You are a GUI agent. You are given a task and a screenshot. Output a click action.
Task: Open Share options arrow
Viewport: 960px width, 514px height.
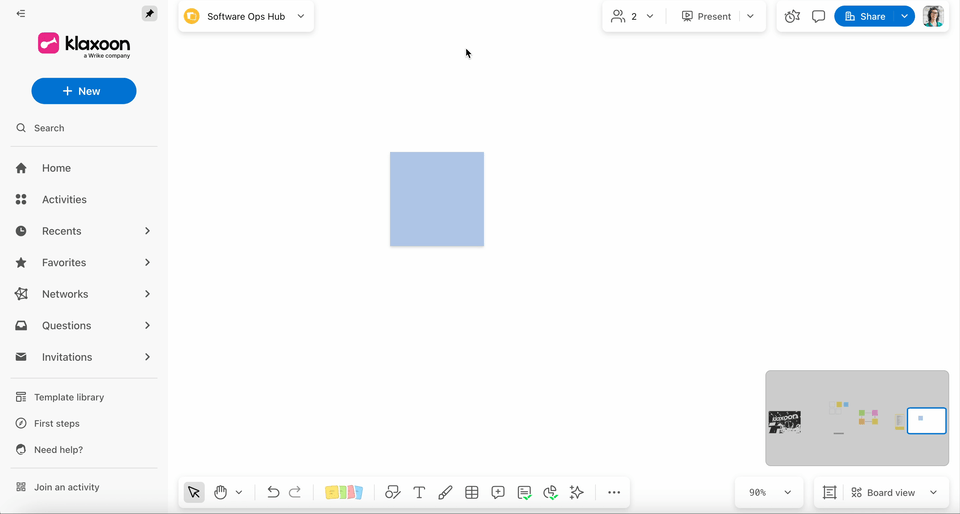[904, 17]
